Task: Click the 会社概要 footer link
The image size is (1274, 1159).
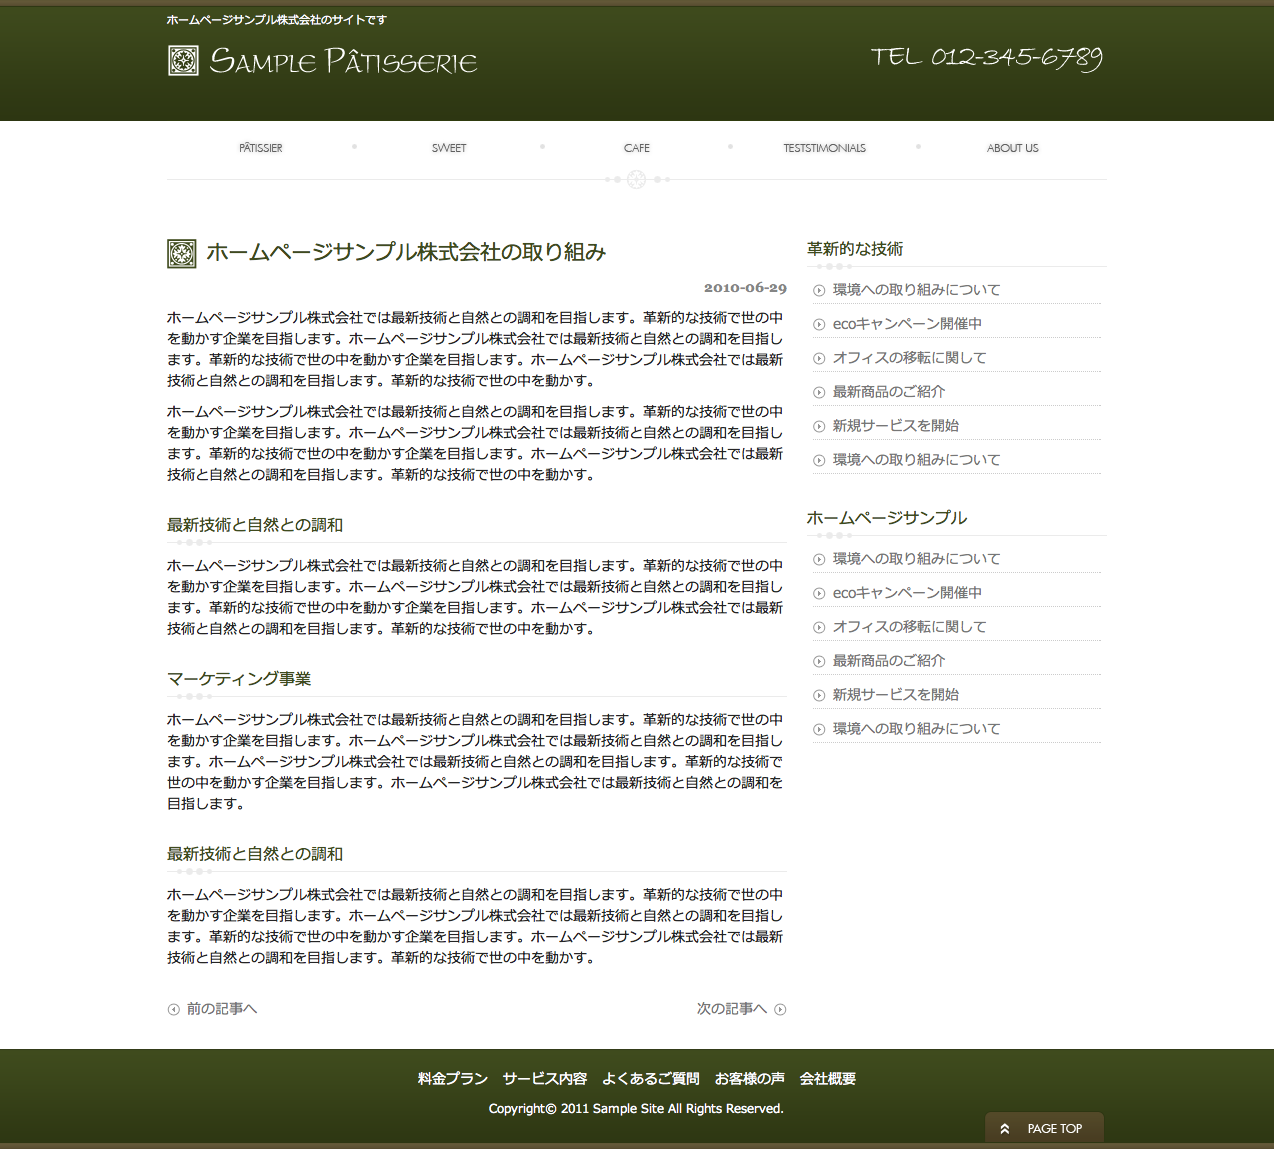Action: point(827,1079)
